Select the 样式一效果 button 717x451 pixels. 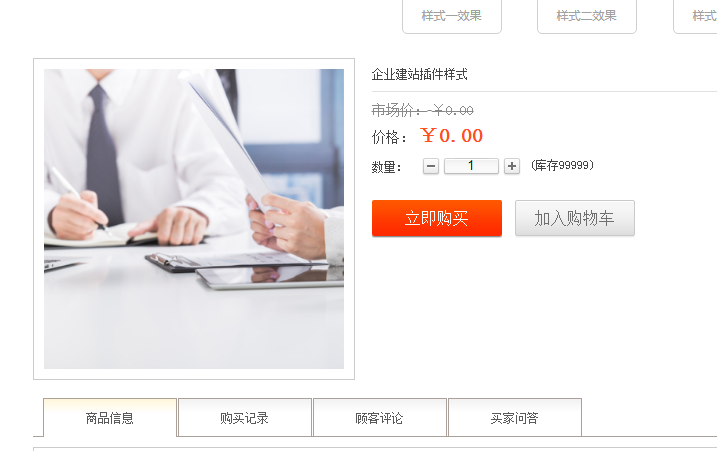(452, 16)
